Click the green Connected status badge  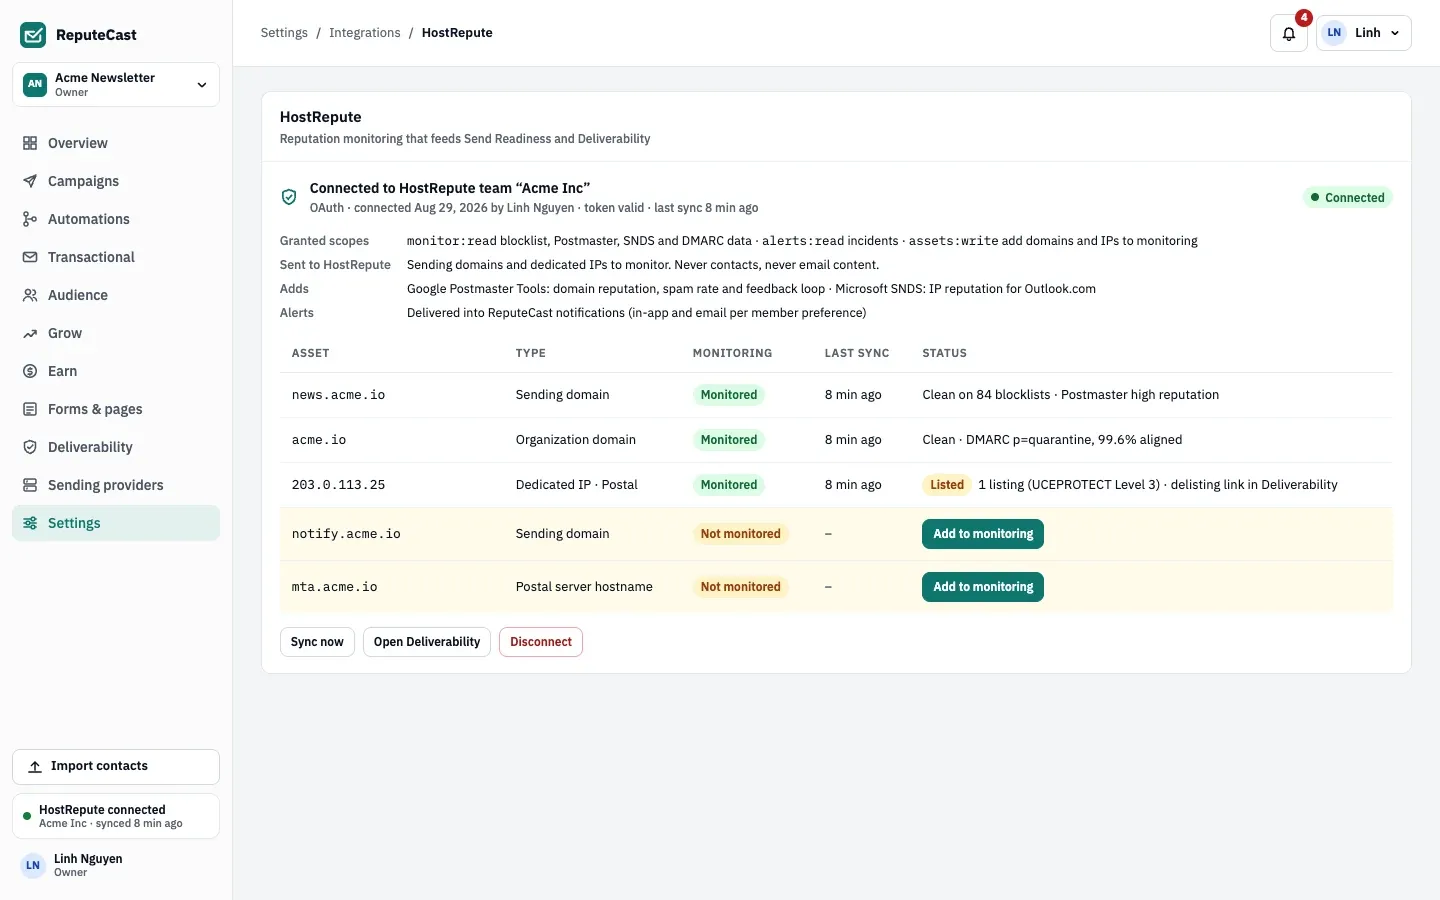[x=1347, y=197]
